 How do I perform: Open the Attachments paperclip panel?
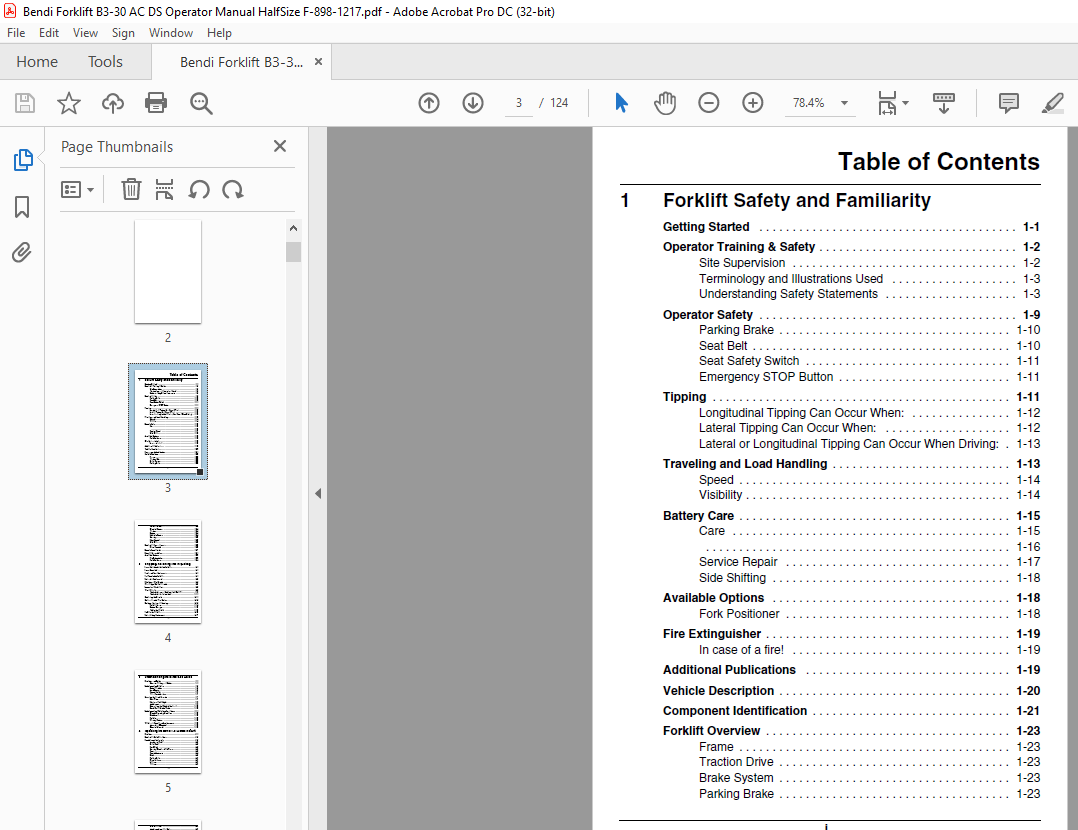[x=22, y=252]
